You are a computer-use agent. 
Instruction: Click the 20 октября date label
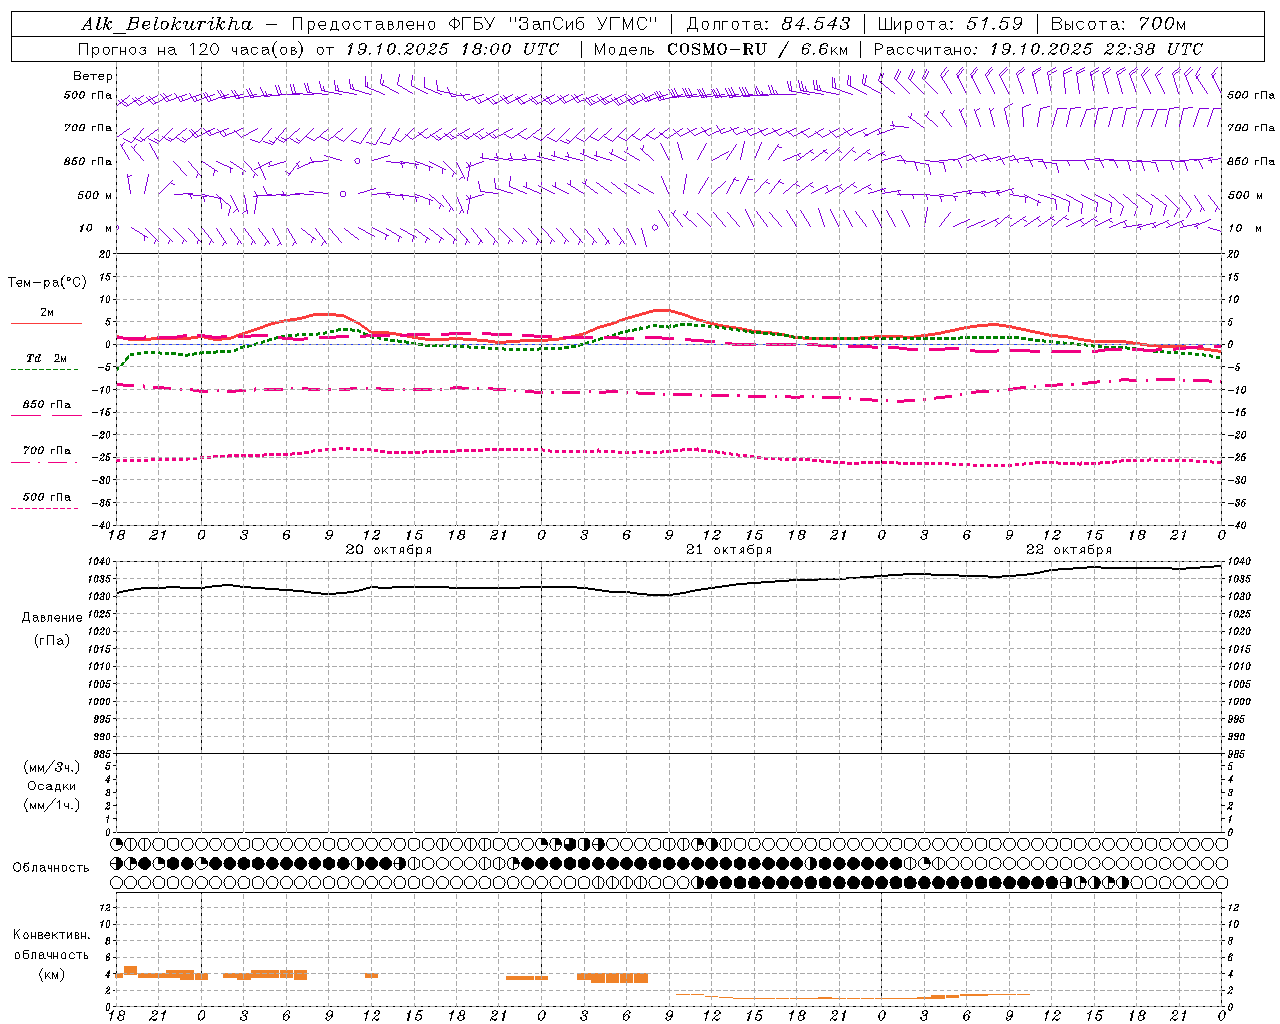click(x=389, y=550)
